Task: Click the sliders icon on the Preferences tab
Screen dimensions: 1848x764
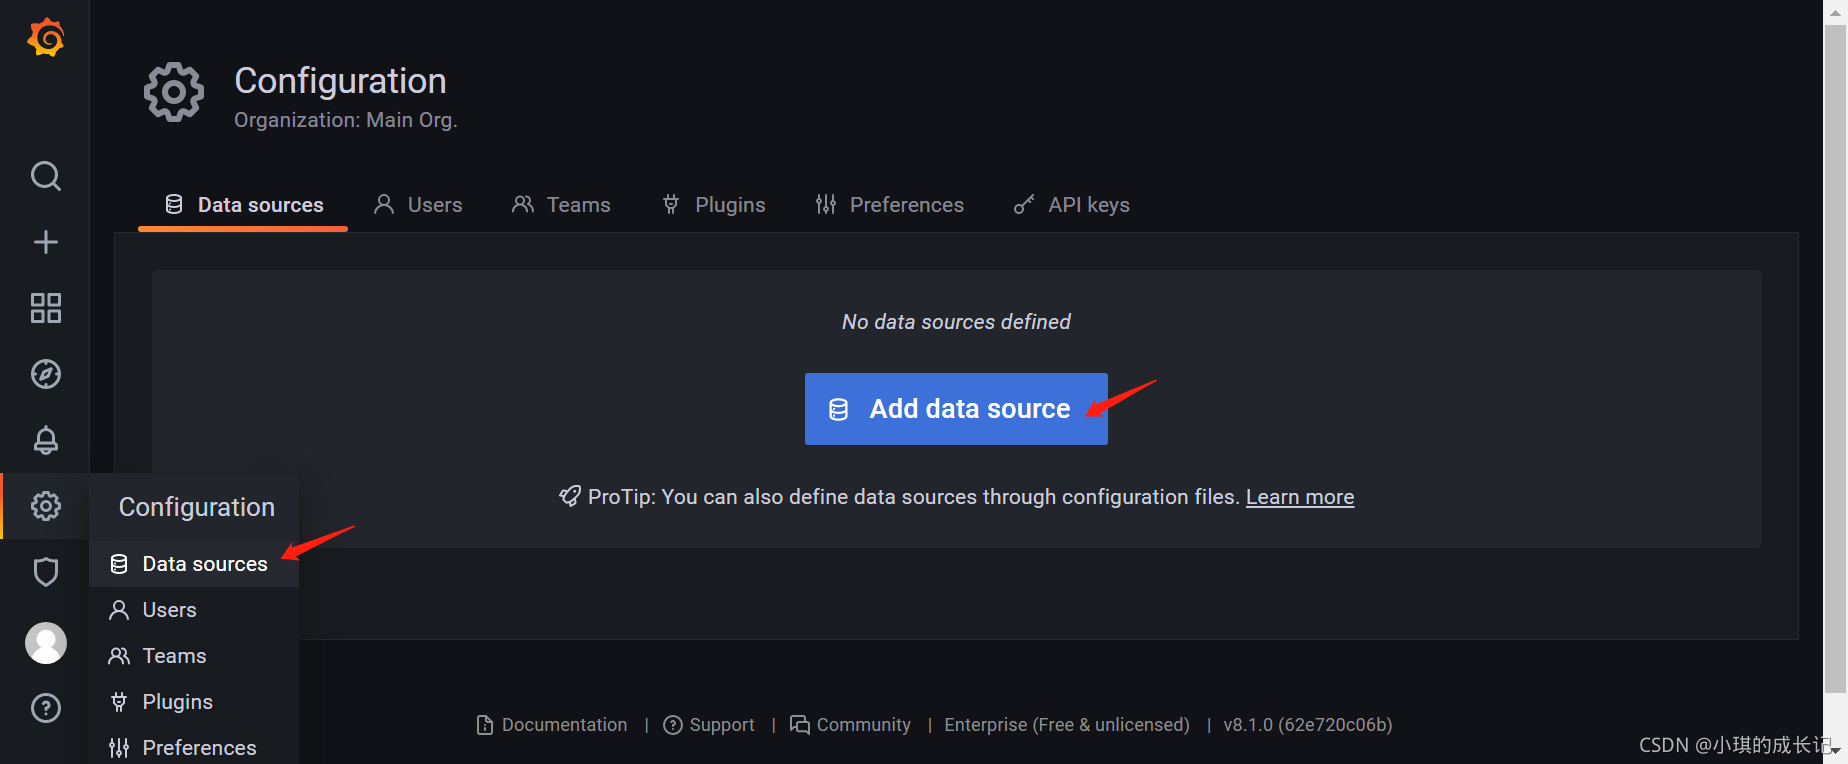Action: click(x=826, y=204)
